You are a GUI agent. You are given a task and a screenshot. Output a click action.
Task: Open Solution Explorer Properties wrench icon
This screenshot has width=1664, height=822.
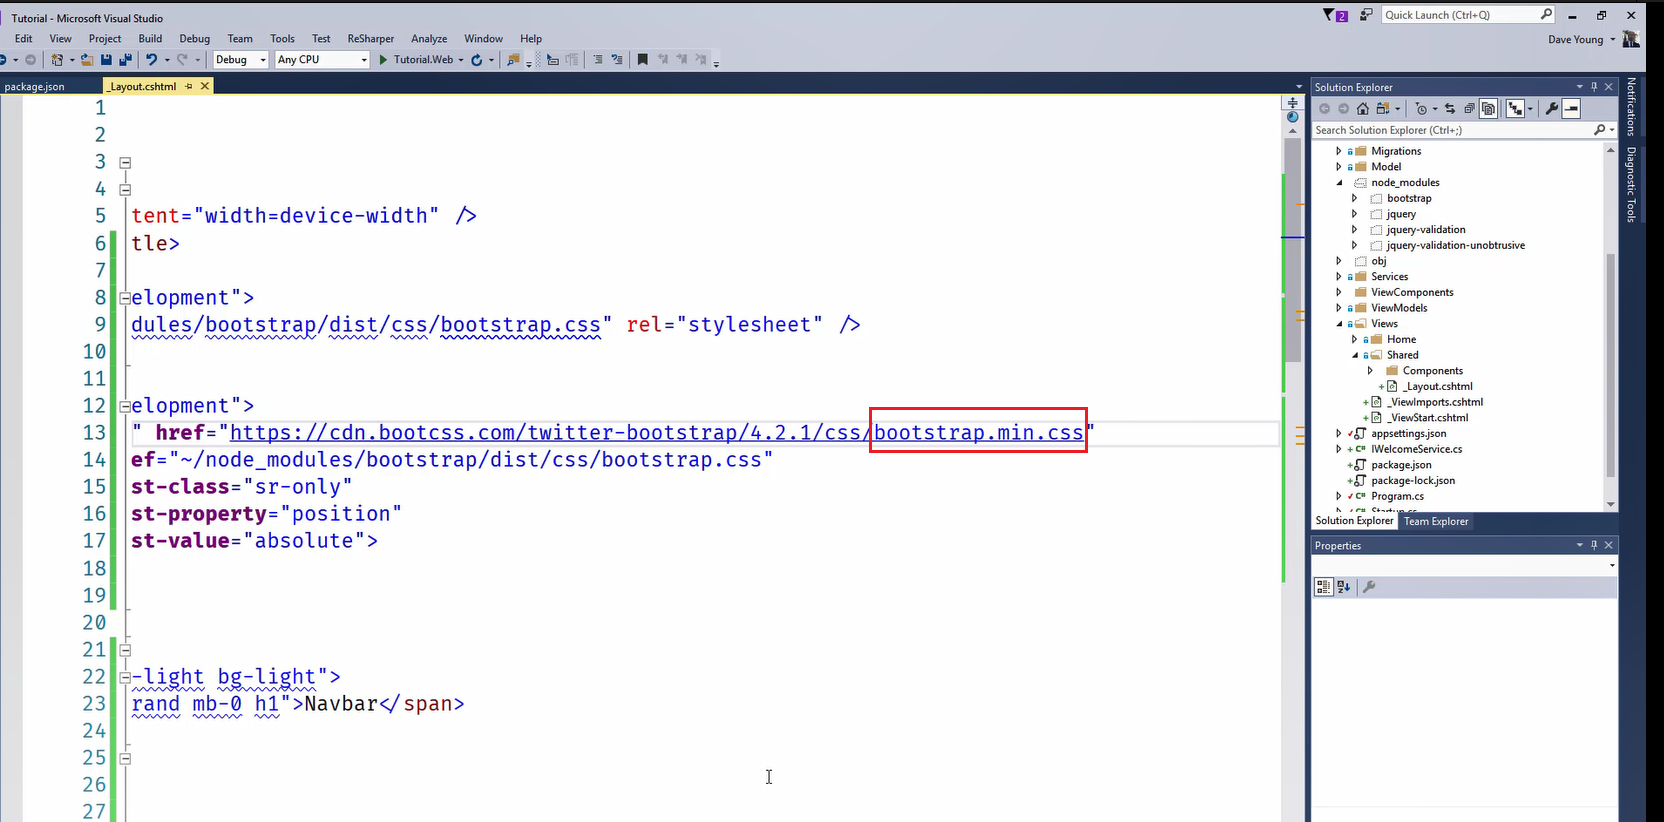(x=1552, y=108)
